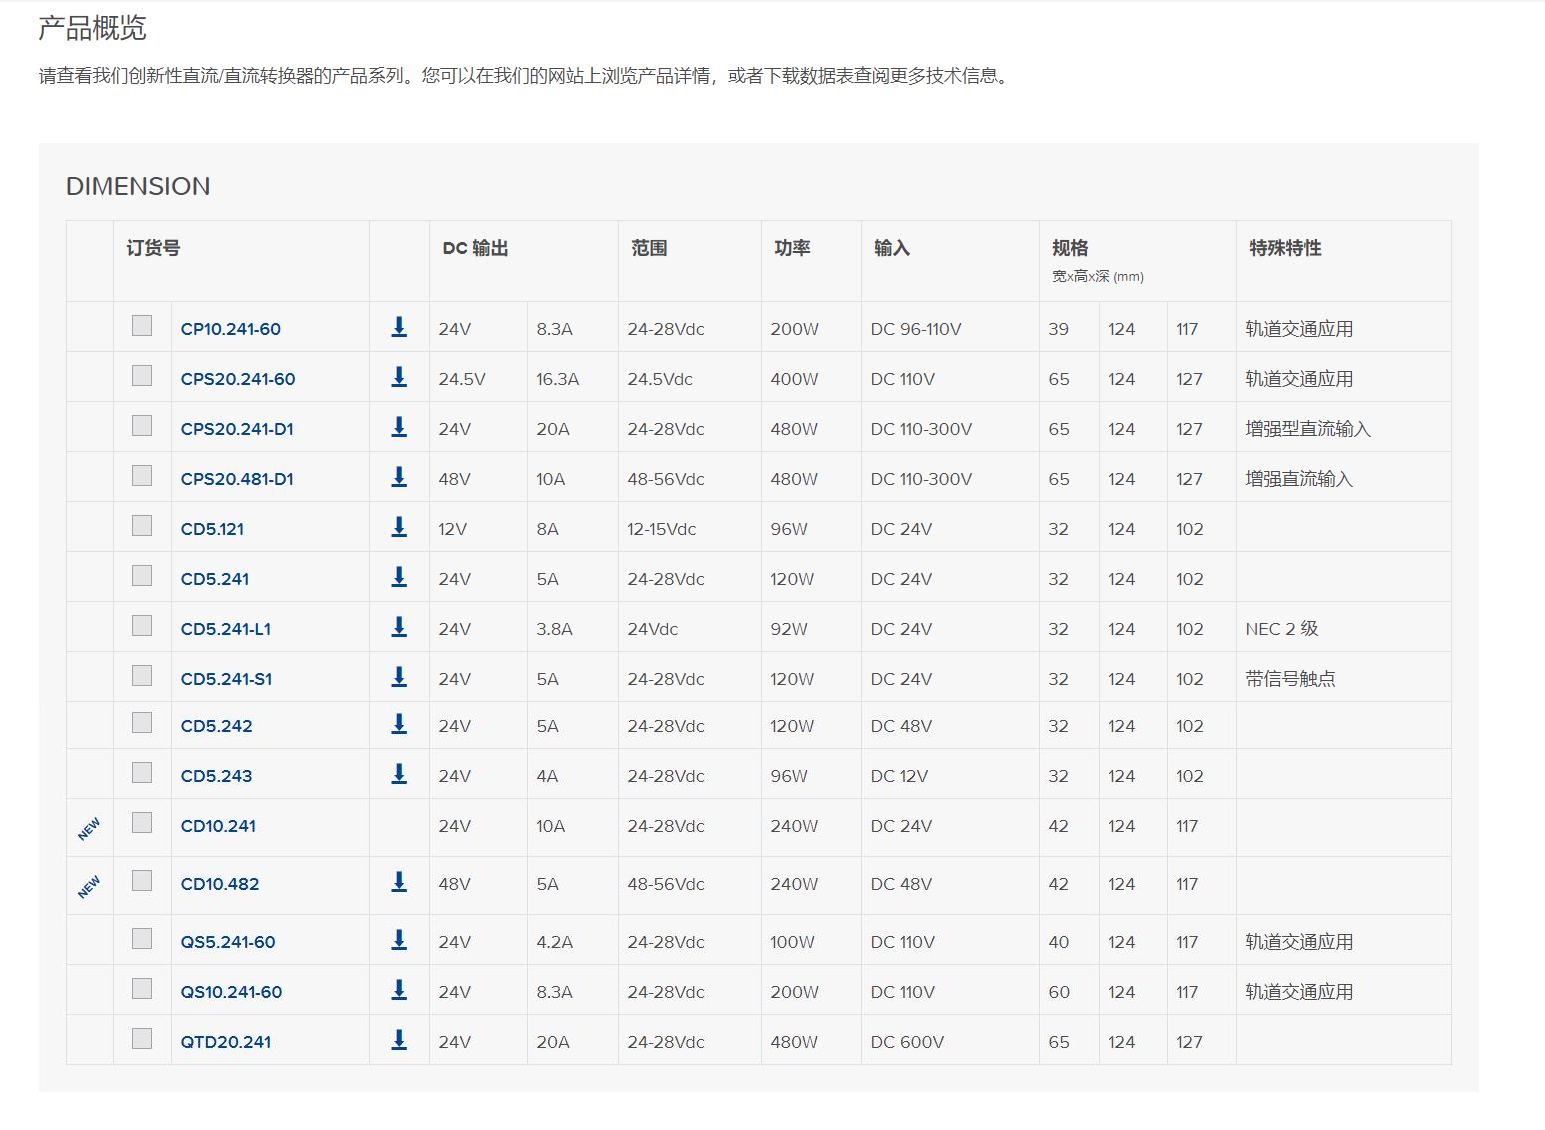Click download arrow for QS5.241-60
The image size is (1545, 1130).
399,940
